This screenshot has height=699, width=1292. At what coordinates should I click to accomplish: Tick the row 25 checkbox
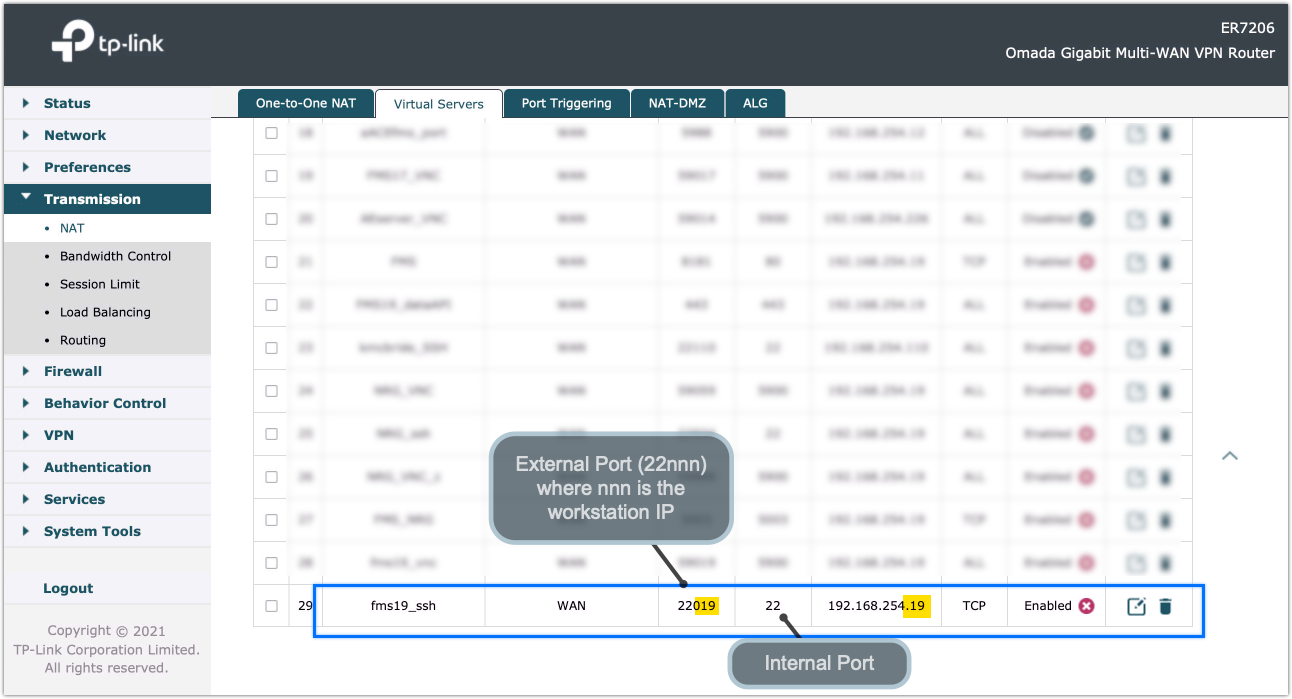[271, 434]
